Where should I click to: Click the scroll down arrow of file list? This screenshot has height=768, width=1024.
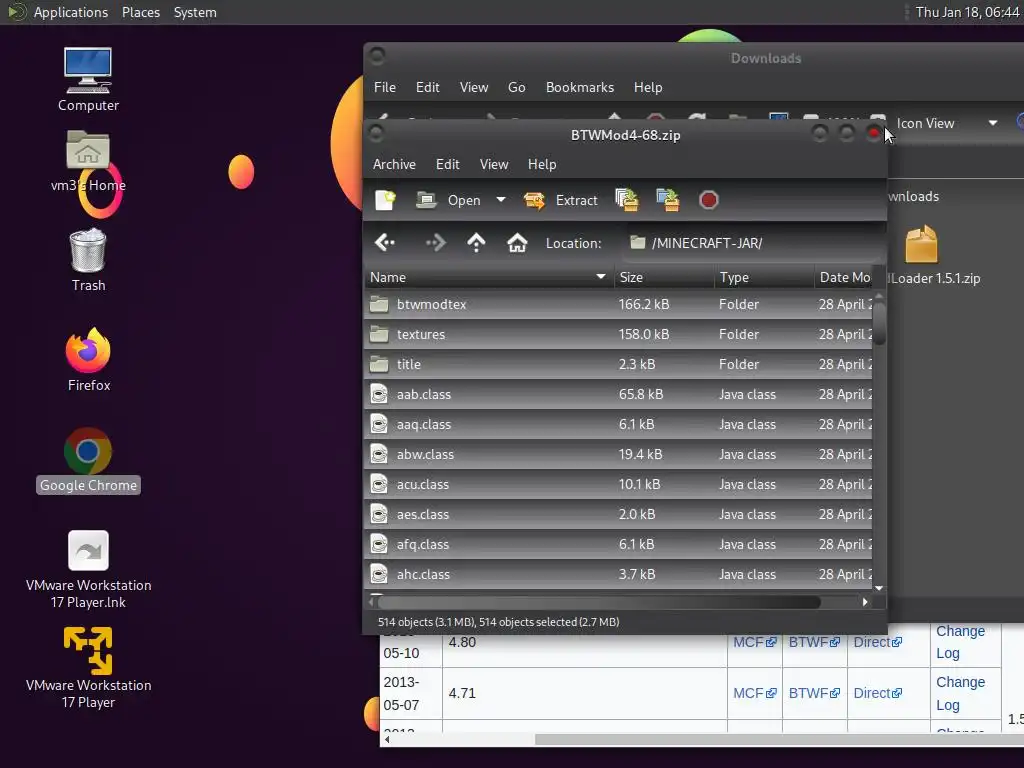879,588
